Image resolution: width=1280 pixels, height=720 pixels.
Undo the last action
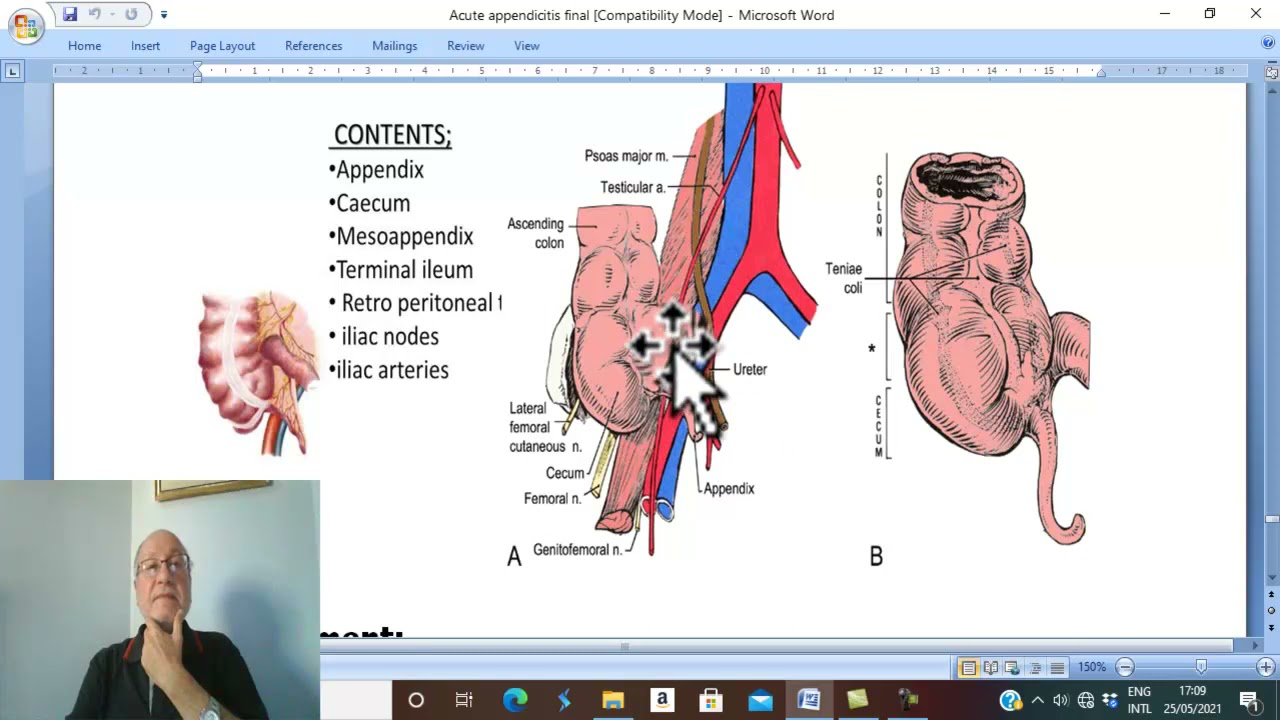coord(95,14)
